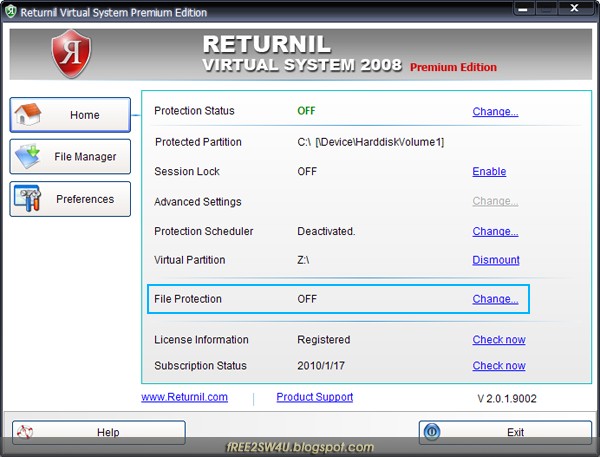
Task: Click the 'Protection Scheduler' label
Action: coord(204,231)
